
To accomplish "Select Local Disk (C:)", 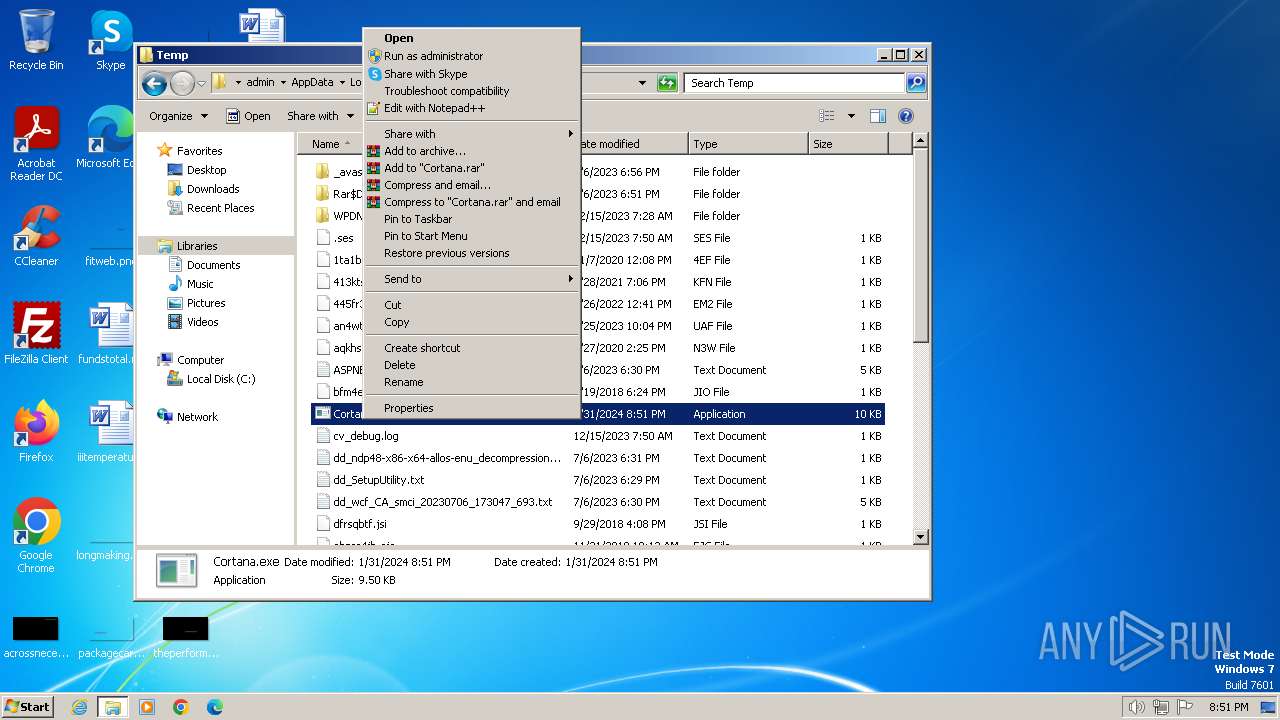I will click(221, 379).
